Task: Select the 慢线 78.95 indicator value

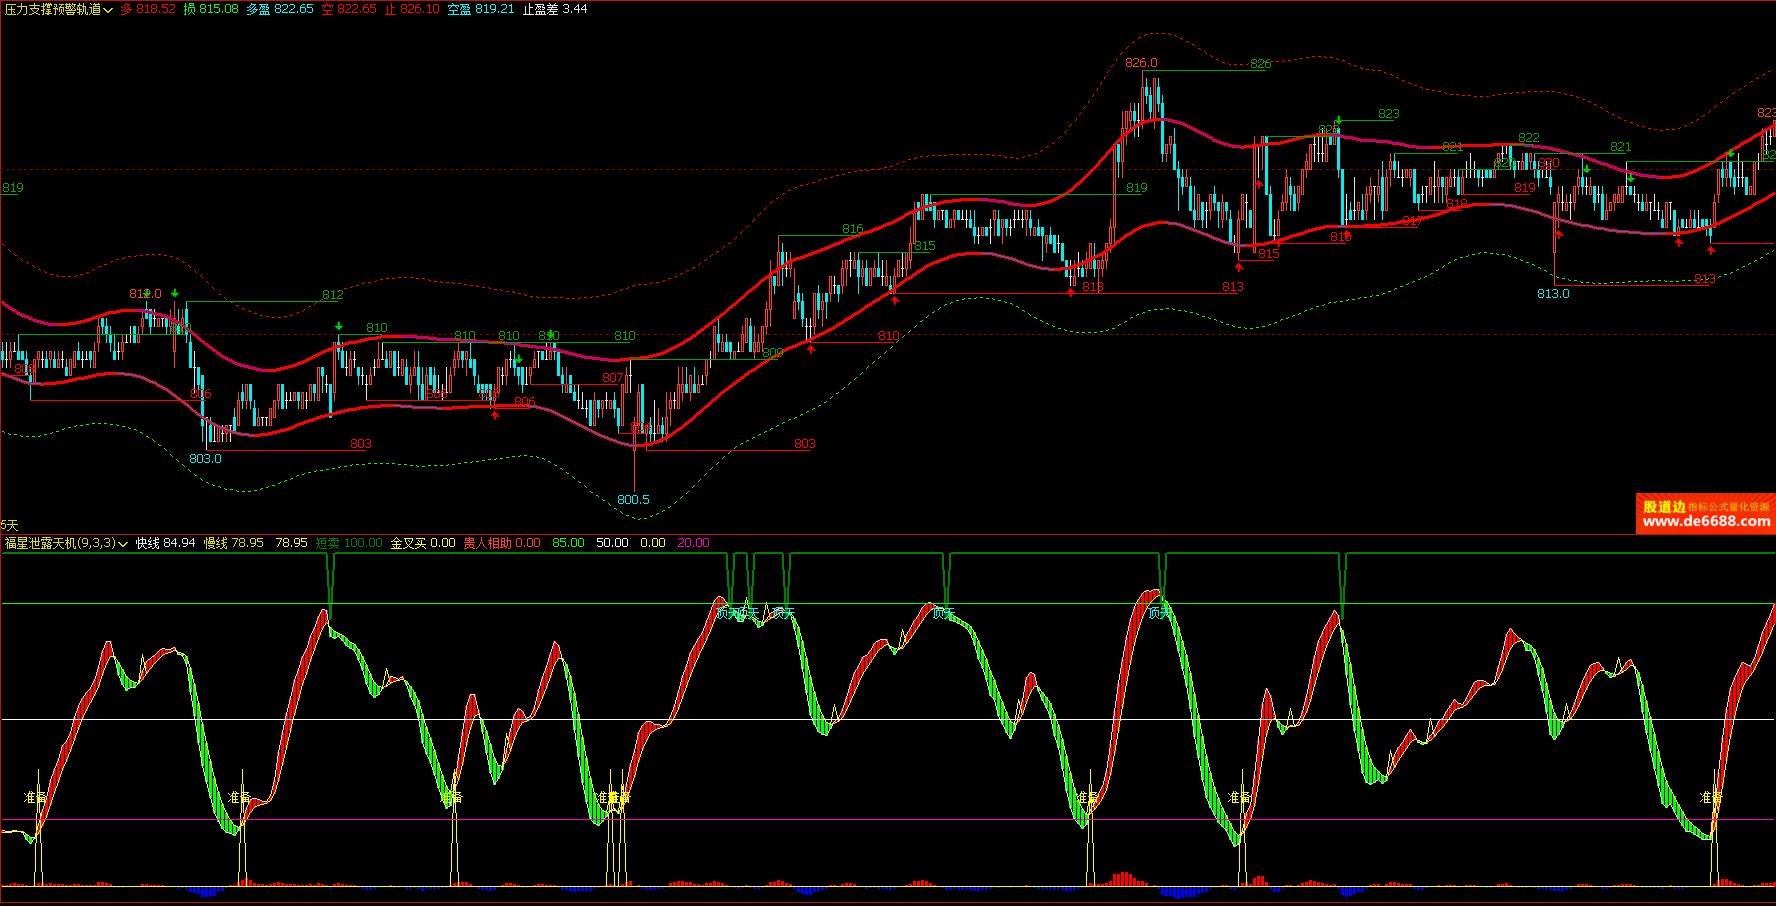Action: pos(234,543)
